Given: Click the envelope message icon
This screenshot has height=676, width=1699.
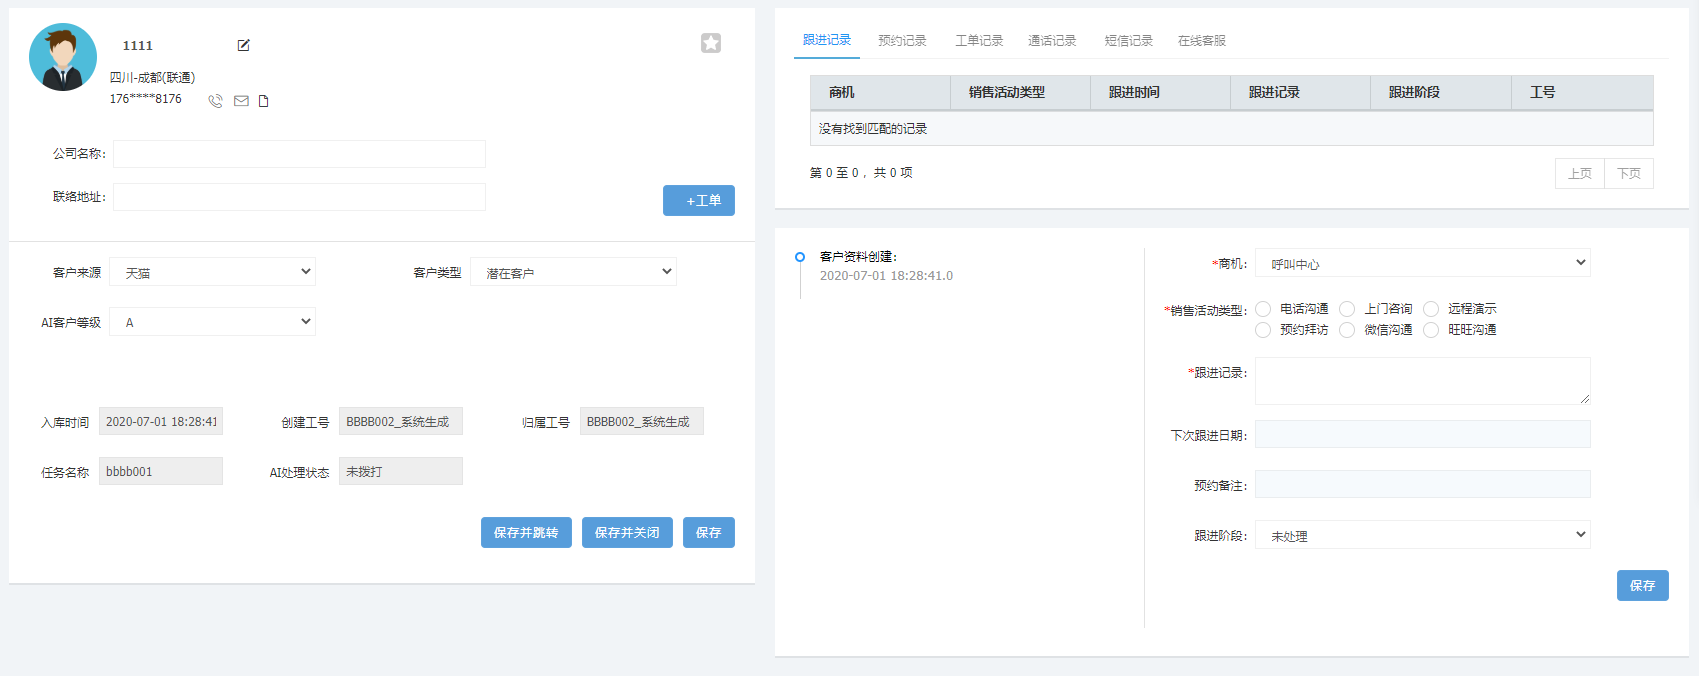Looking at the screenshot, I should 241,101.
